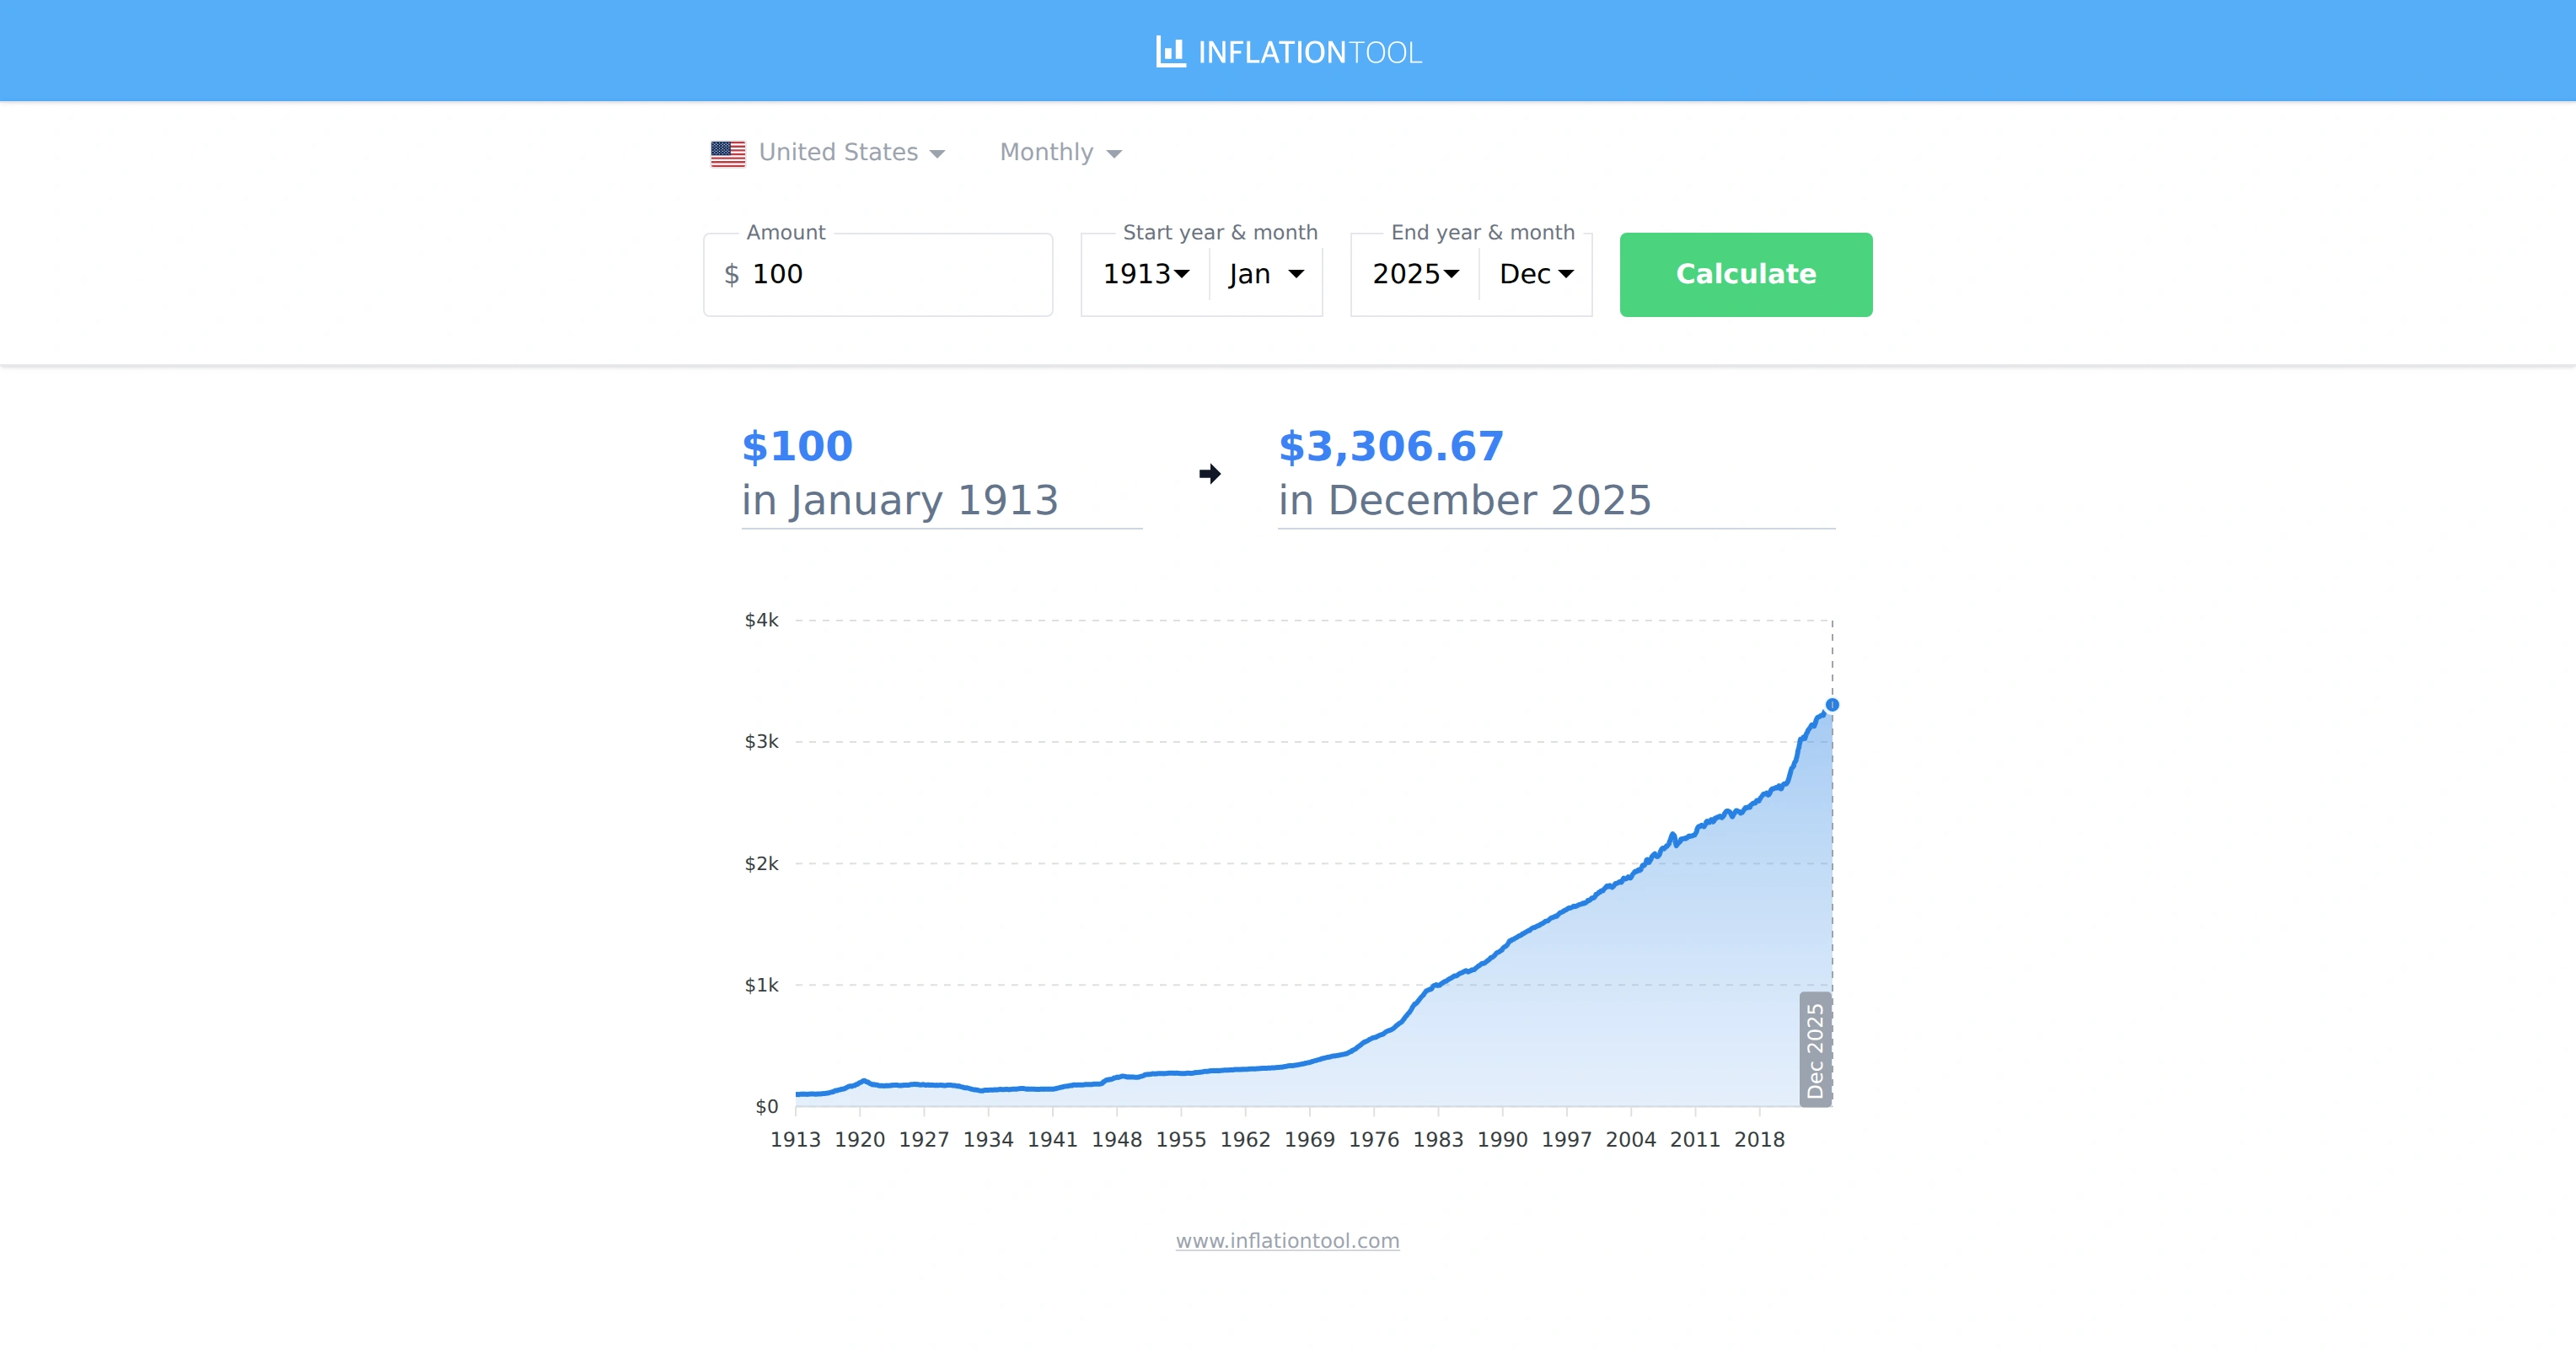Select the Dec 2025 marker on the chart
The height and width of the screenshot is (1349, 2576).
click(1817, 1047)
